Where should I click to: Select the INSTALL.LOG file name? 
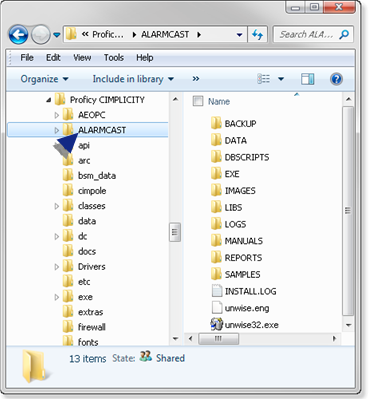[x=250, y=291]
